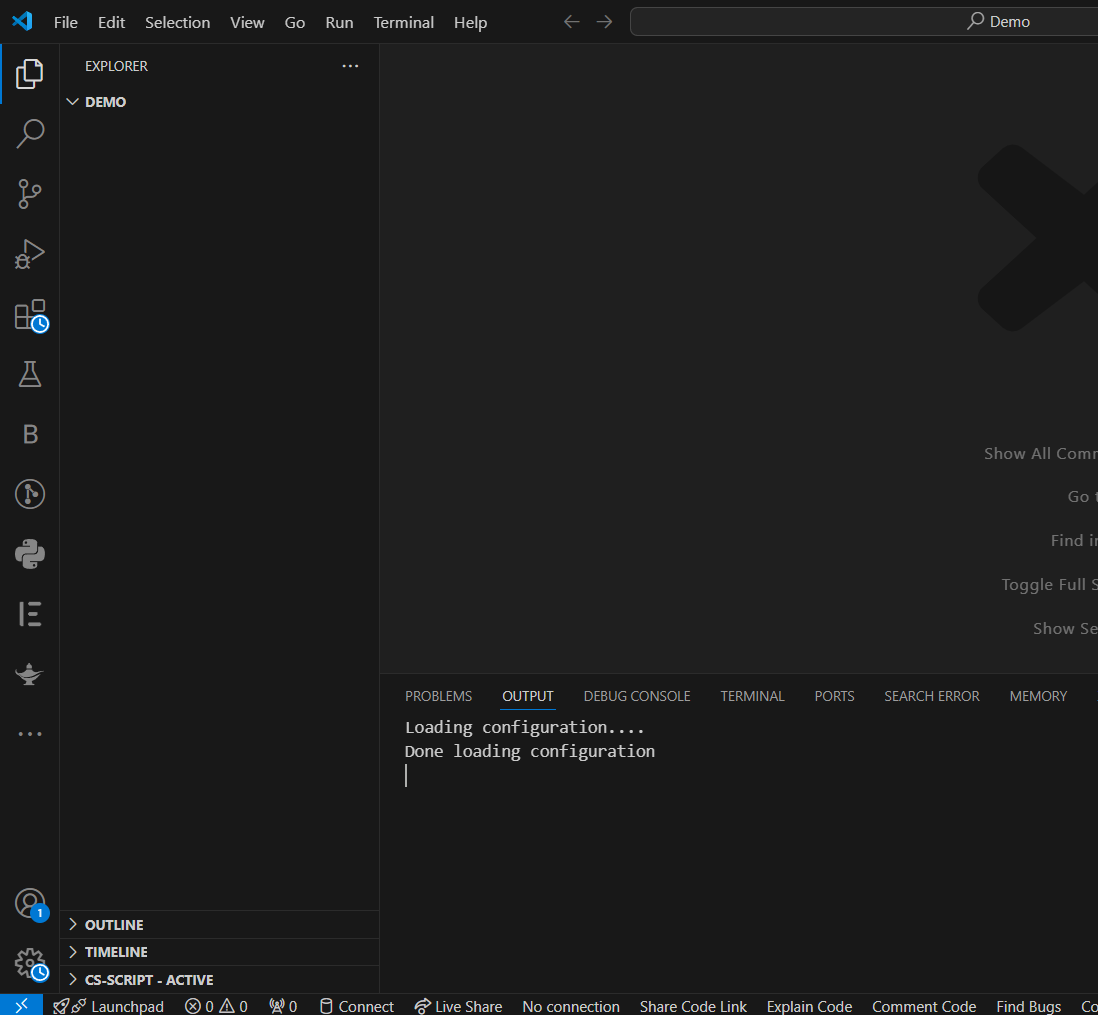Open the Run and Debug view
The width and height of the screenshot is (1098, 1015).
[29, 254]
